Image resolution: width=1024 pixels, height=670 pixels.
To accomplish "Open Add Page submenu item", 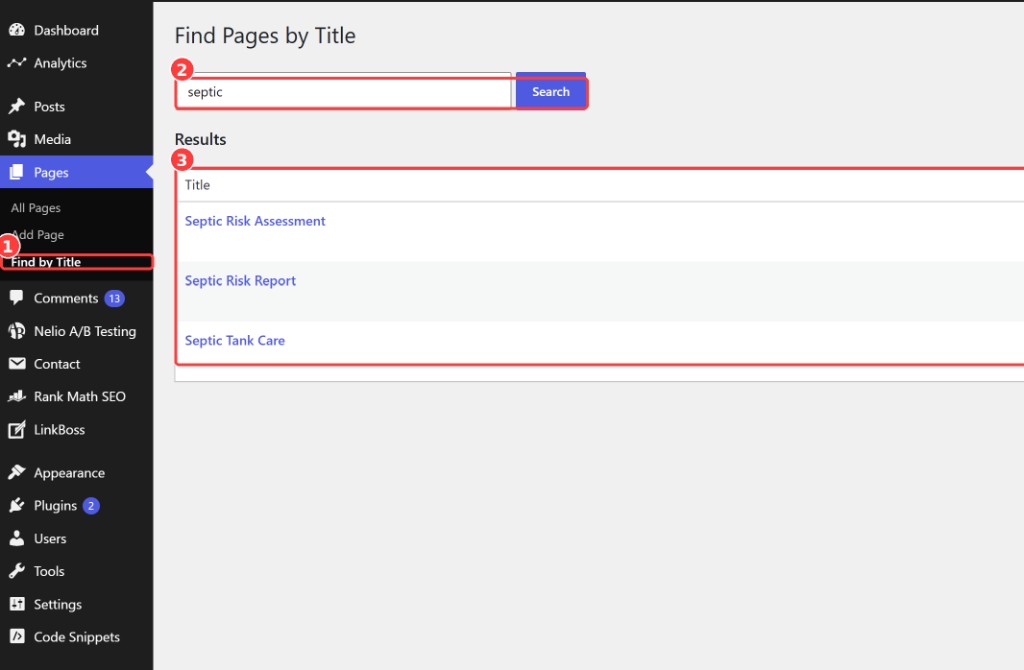I will click(x=37, y=234).
